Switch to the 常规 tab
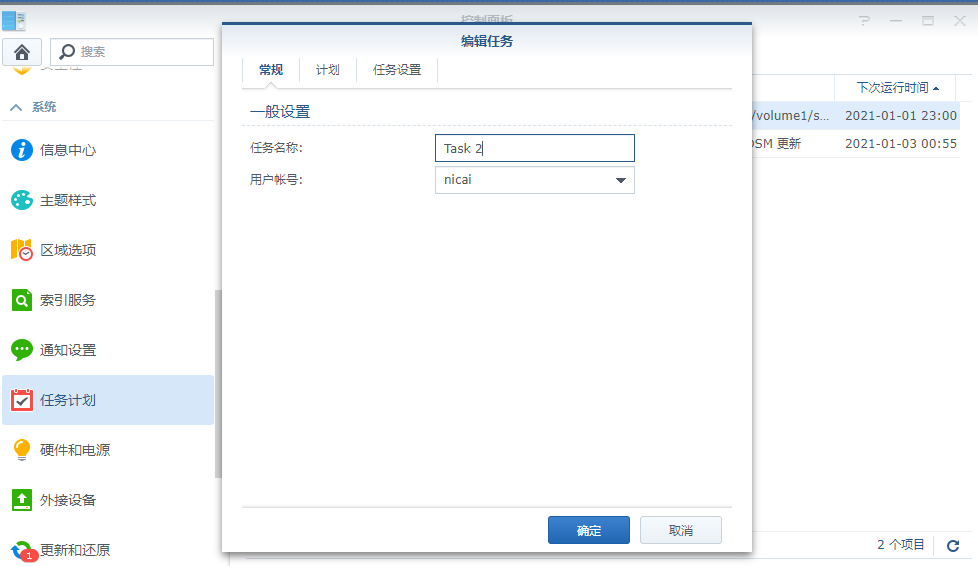Image resolution: width=978 pixels, height=566 pixels. (x=271, y=70)
